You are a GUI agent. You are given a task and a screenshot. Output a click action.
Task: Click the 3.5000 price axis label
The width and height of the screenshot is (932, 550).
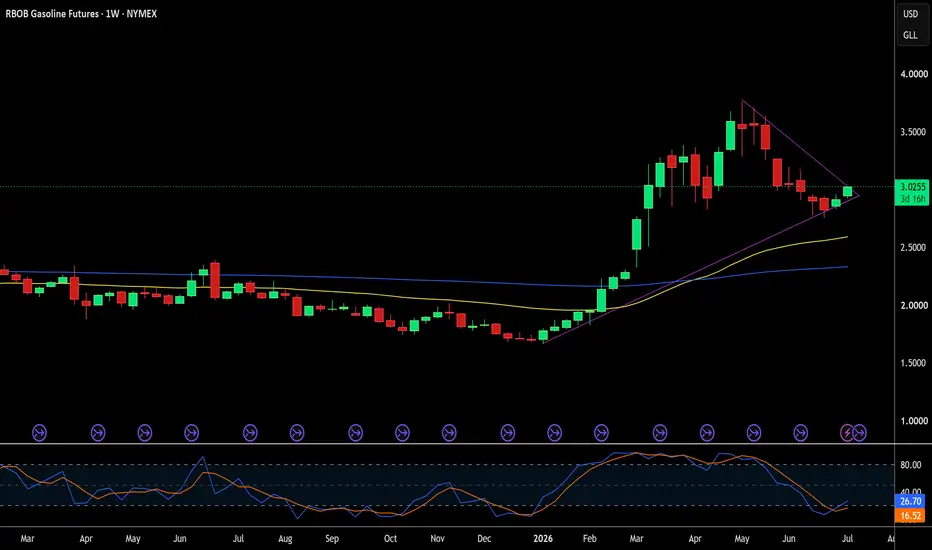tap(914, 132)
